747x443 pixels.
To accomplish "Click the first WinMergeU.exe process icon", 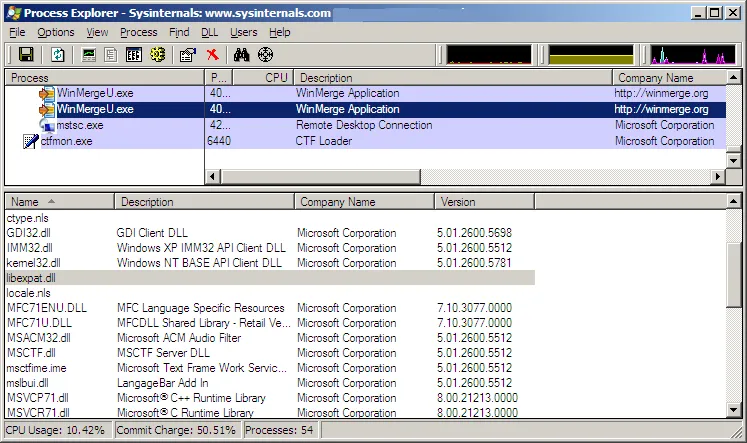I will point(47,93).
